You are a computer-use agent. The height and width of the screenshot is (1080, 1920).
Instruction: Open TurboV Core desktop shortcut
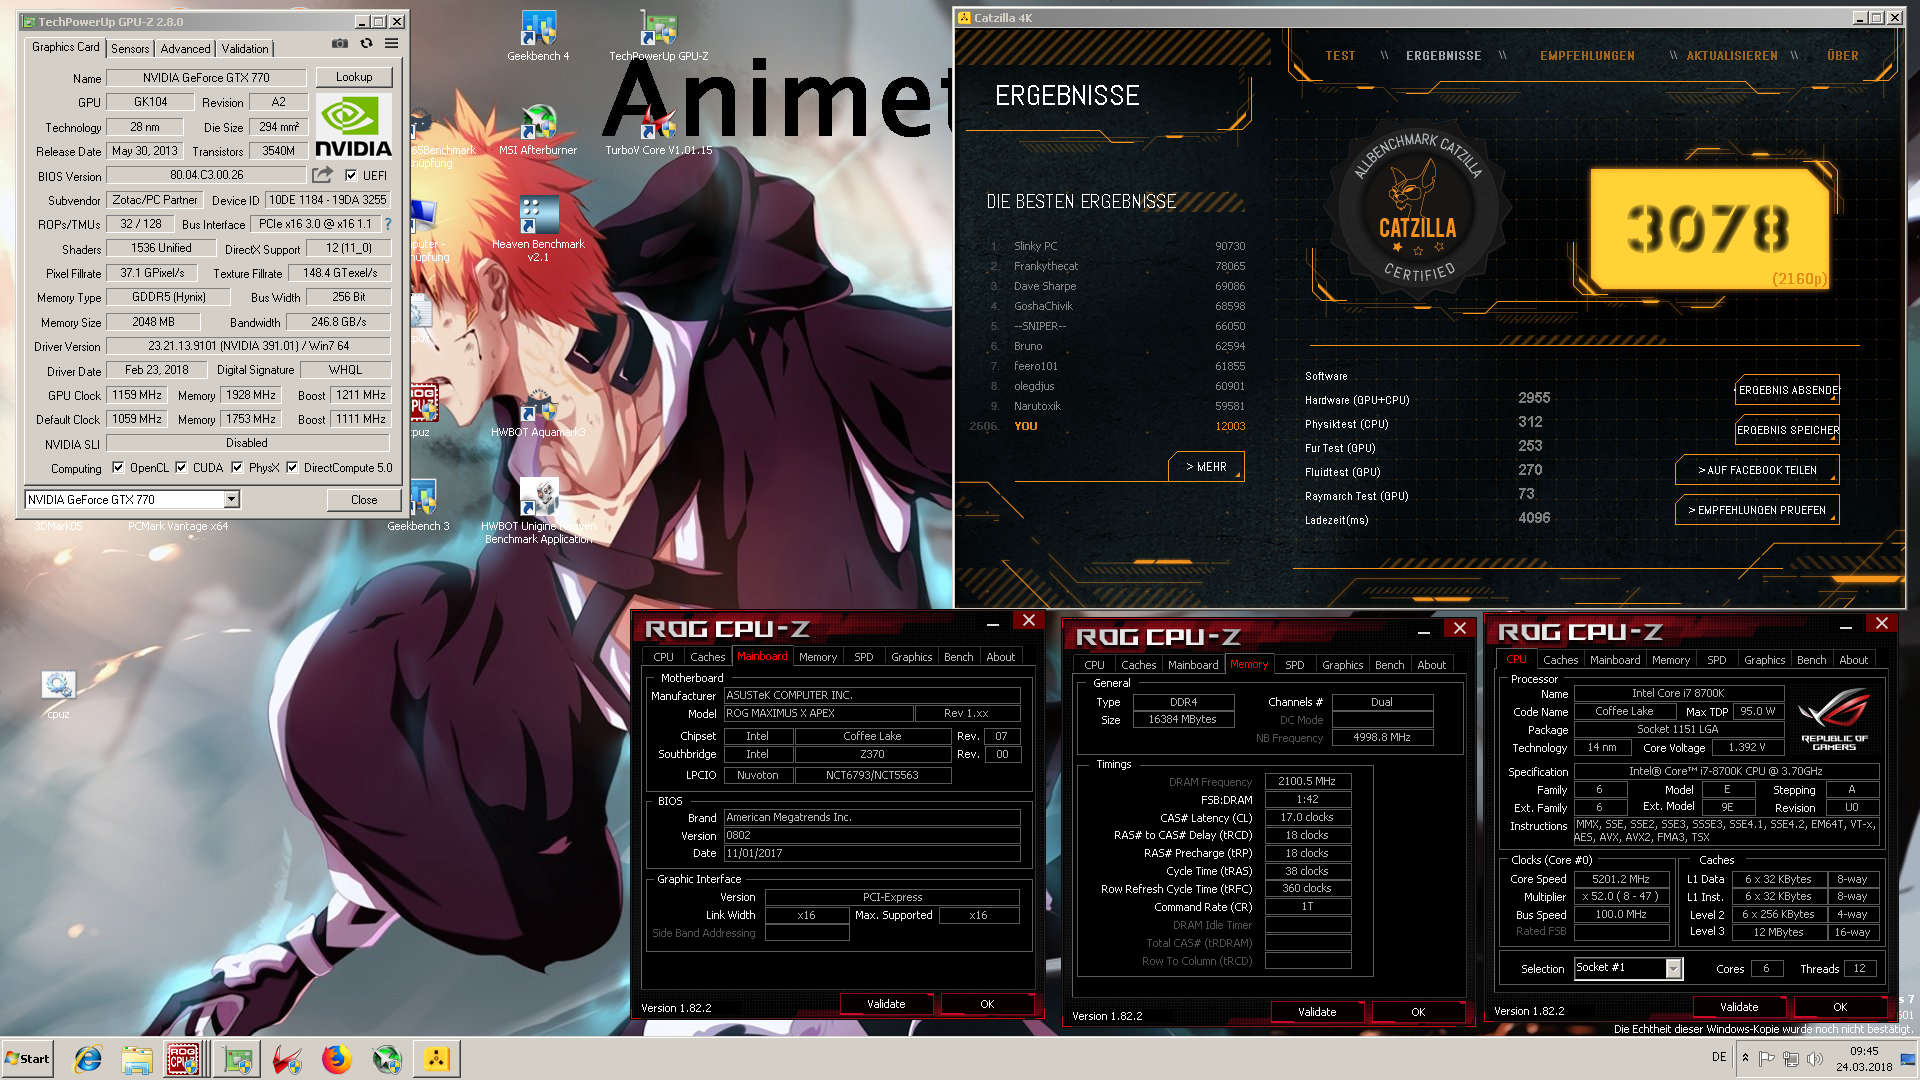tap(658, 131)
